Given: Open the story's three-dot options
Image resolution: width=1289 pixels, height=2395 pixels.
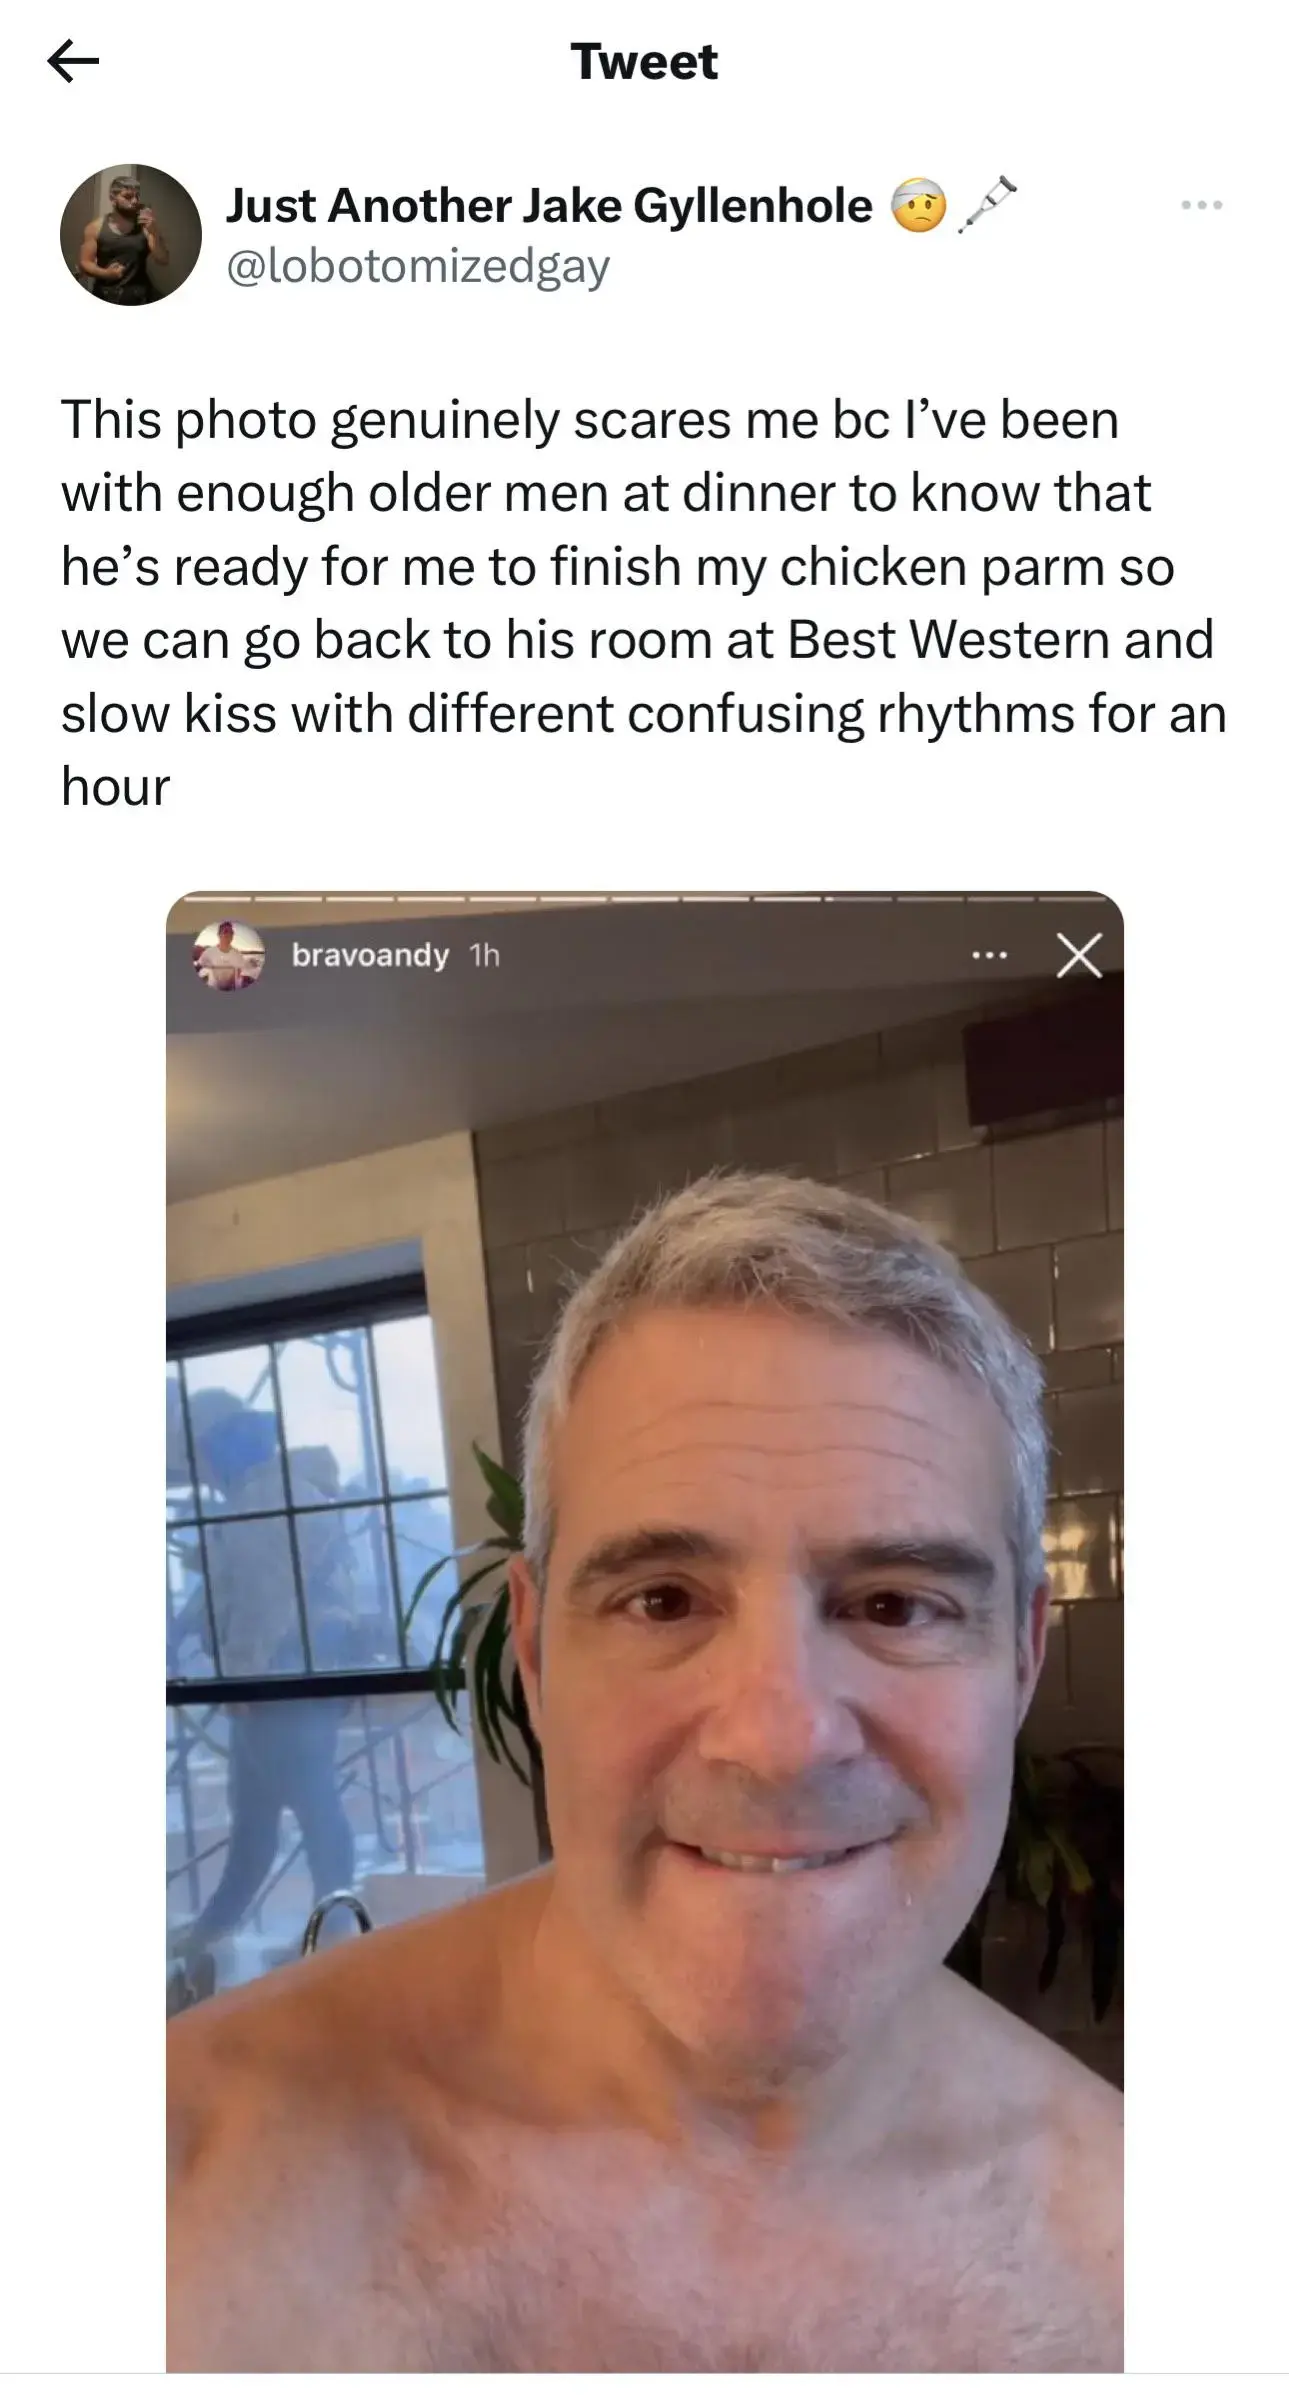Looking at the screenshot, I should tap(989, 956).
